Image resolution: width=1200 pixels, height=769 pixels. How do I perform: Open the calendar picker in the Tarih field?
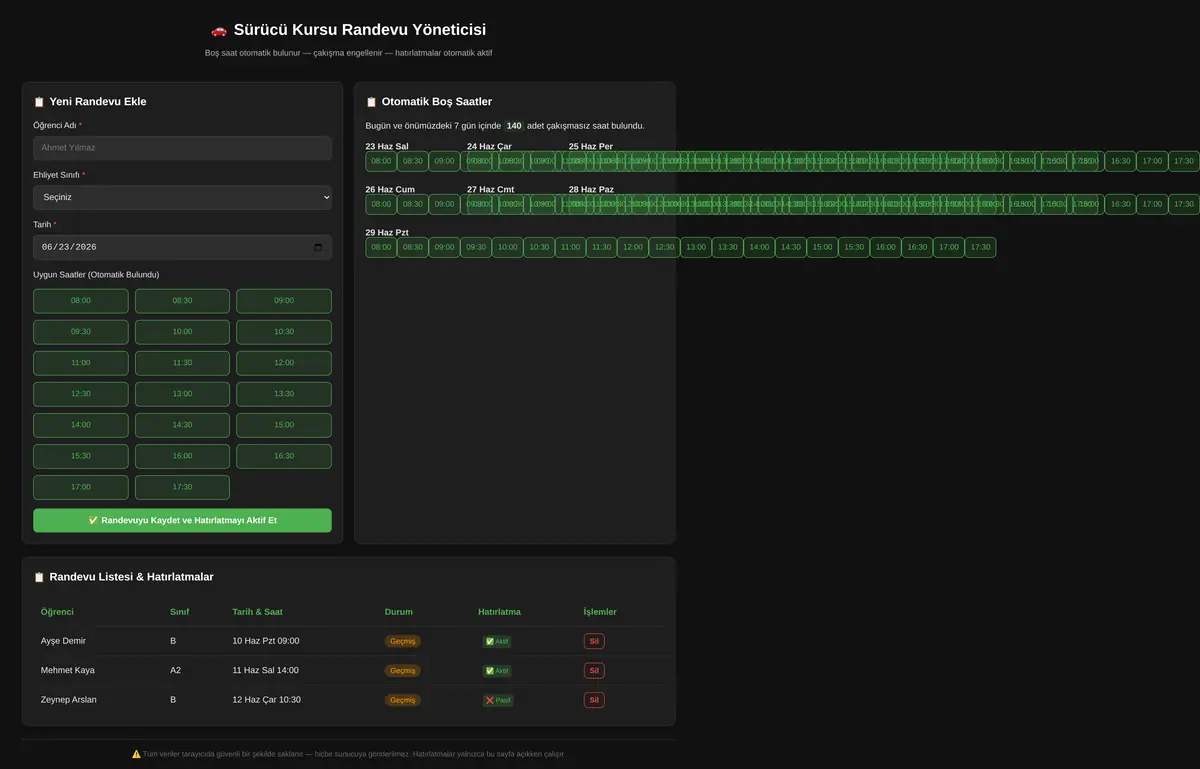(x=318, y=247)
